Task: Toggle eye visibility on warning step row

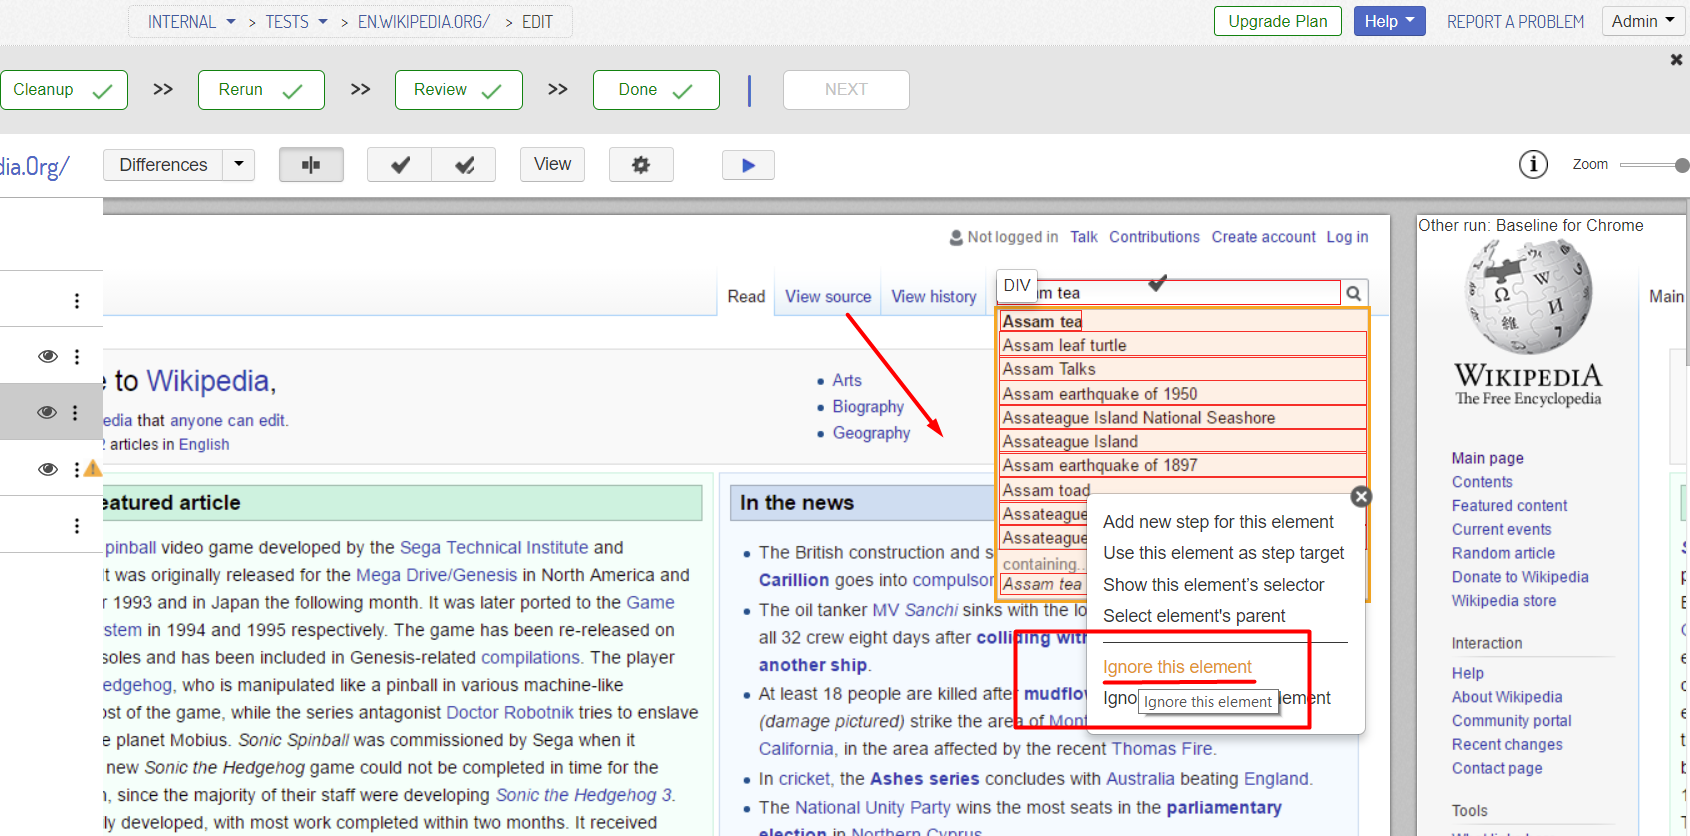Action: 47,469
